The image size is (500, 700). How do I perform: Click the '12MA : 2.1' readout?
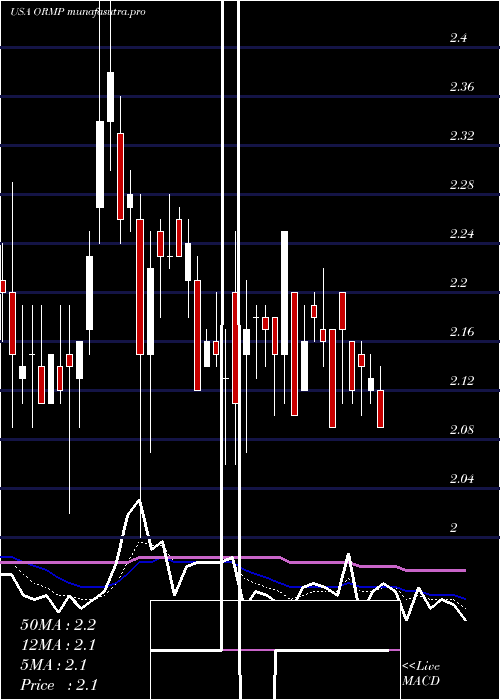[58, 645]
